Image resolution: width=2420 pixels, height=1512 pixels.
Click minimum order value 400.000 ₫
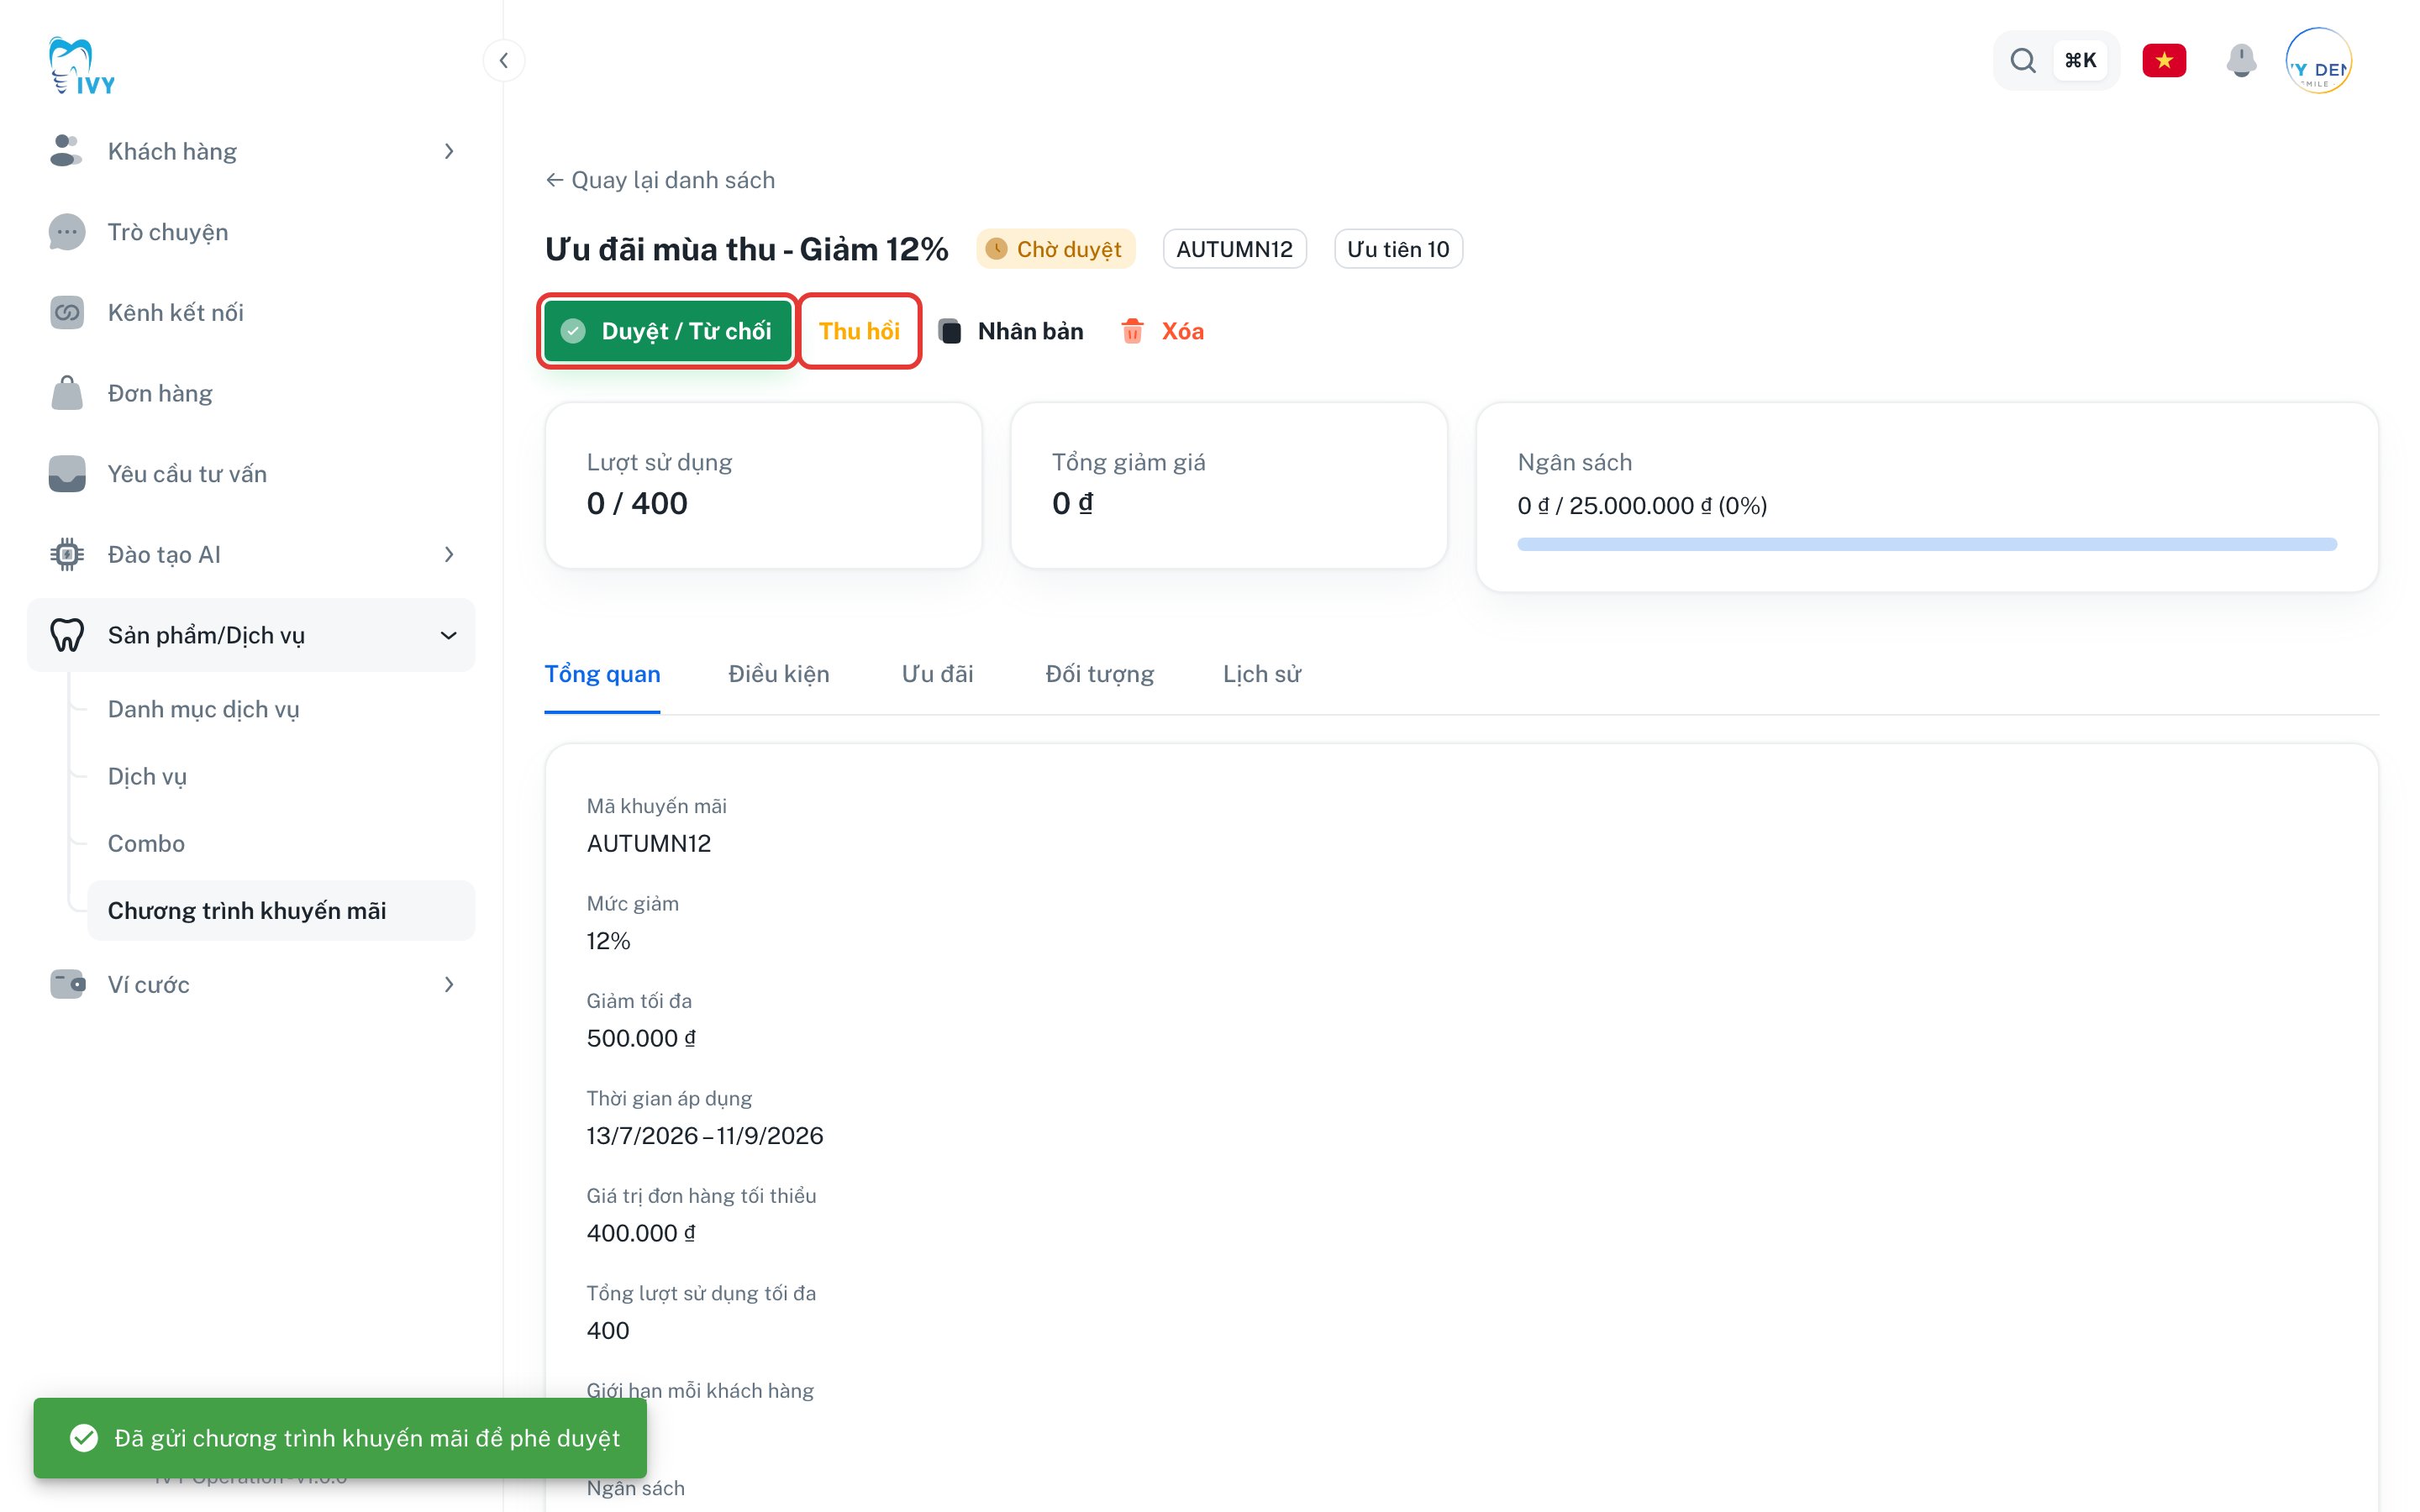[641, 1233]
